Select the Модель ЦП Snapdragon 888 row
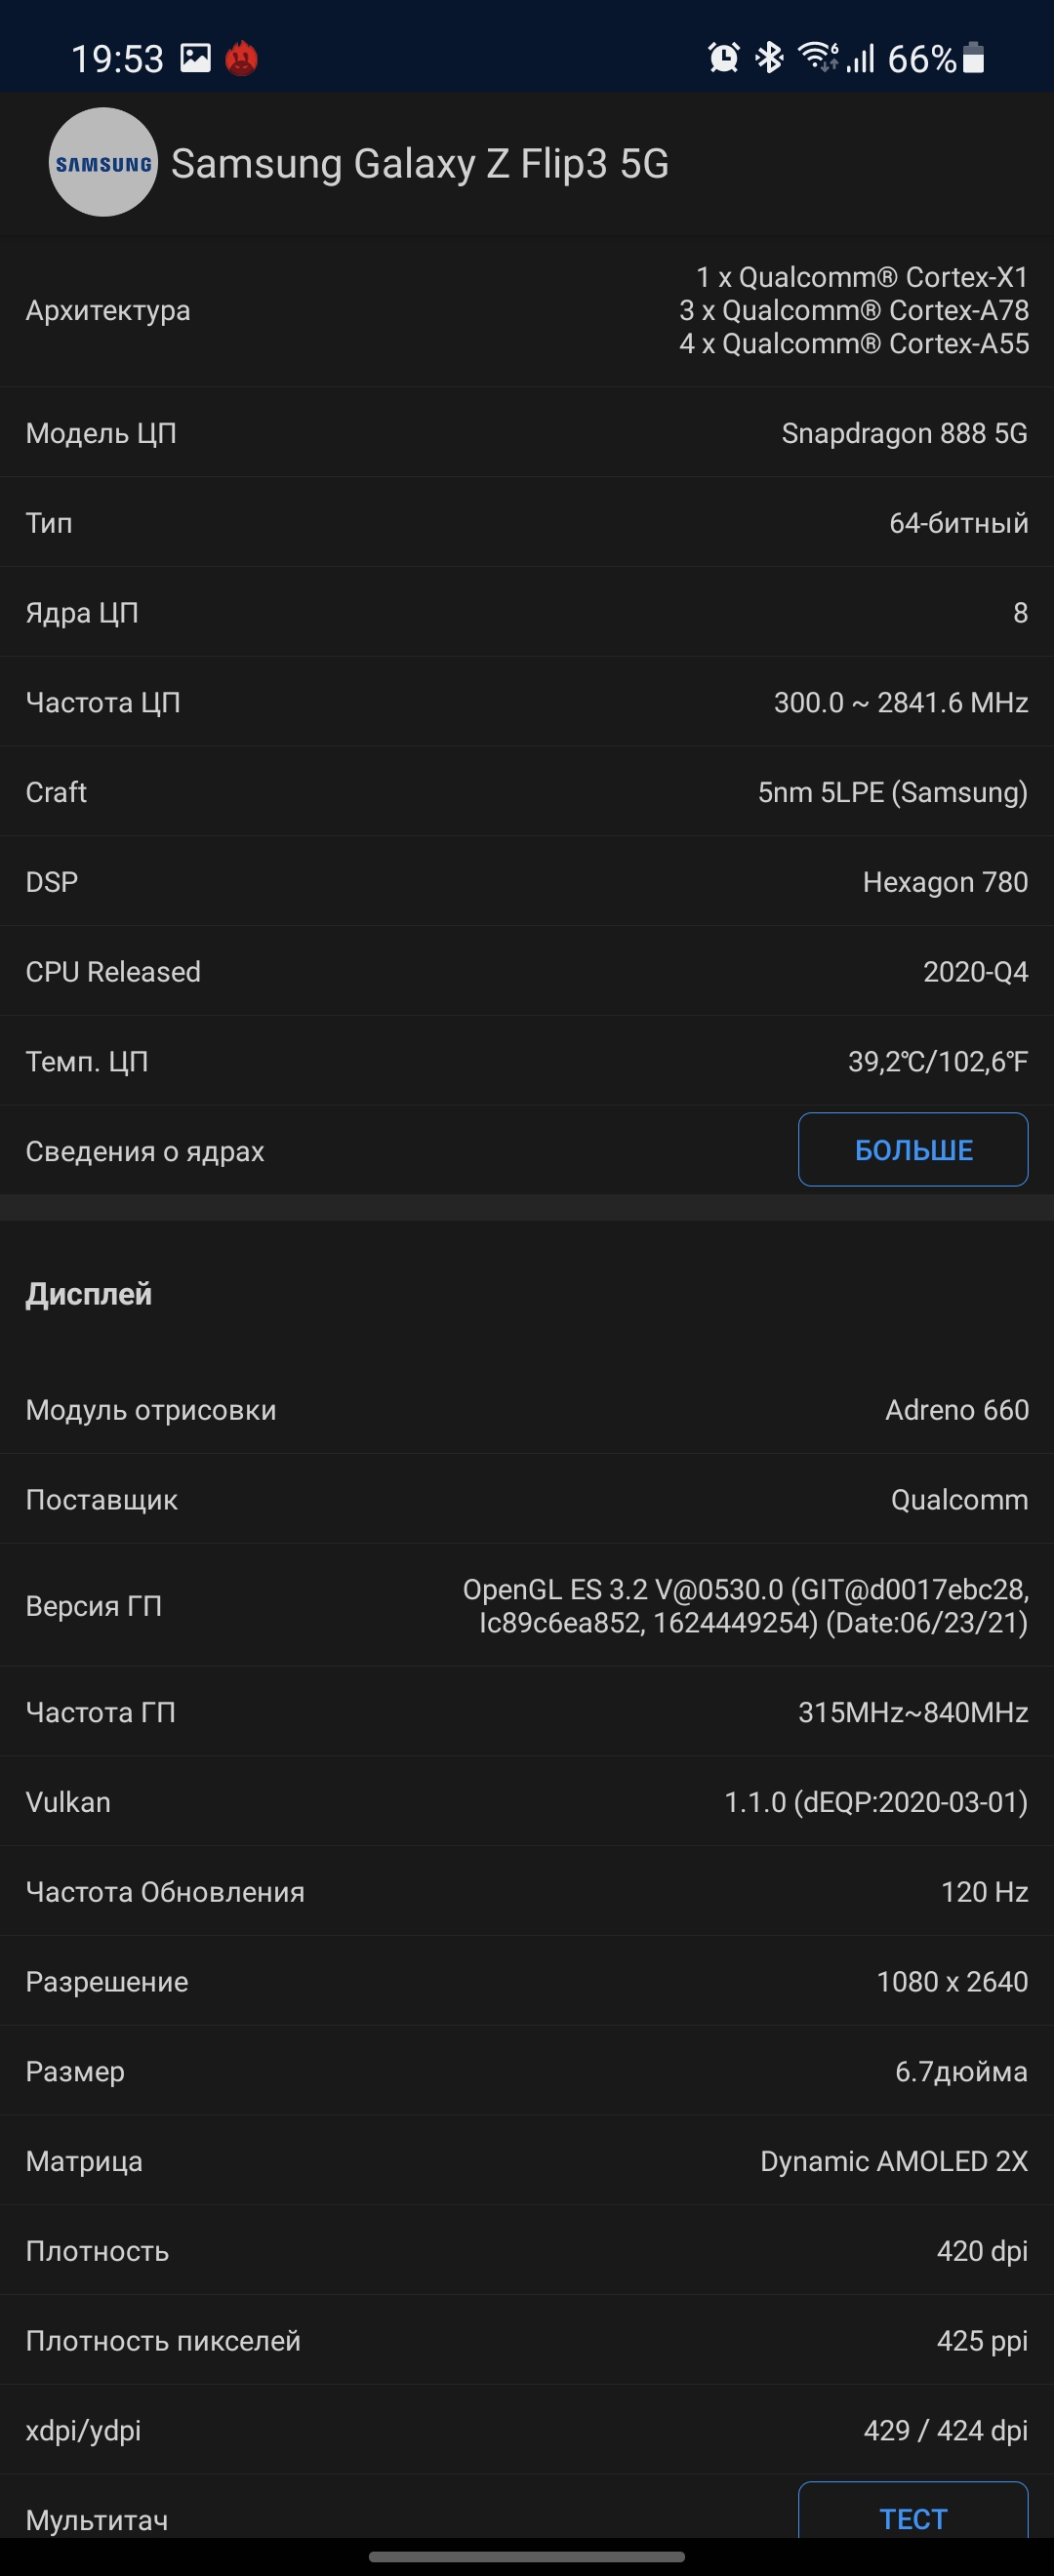Image resolution: width=1054 pixels, height=2576 pixels. 527,433
